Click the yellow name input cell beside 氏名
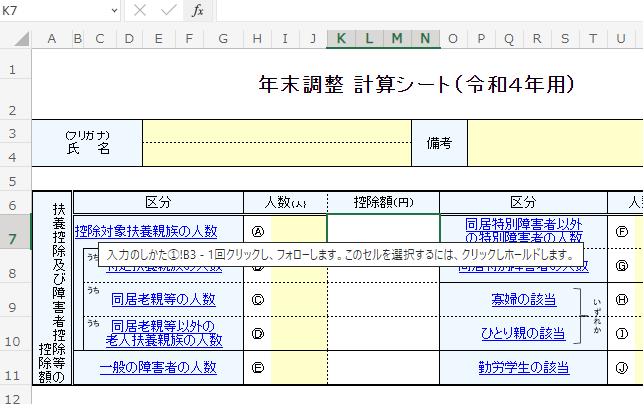The width and height of the screenshot is (643, 404). 277,155
